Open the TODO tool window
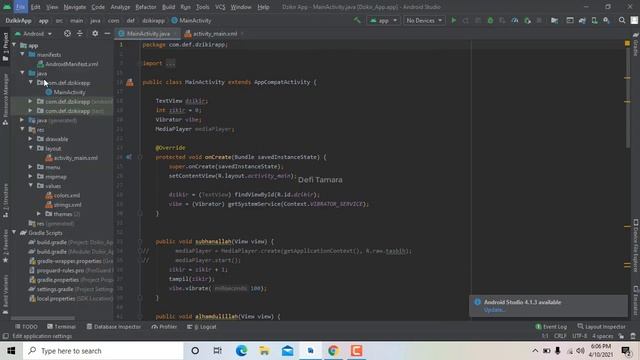 26,327
